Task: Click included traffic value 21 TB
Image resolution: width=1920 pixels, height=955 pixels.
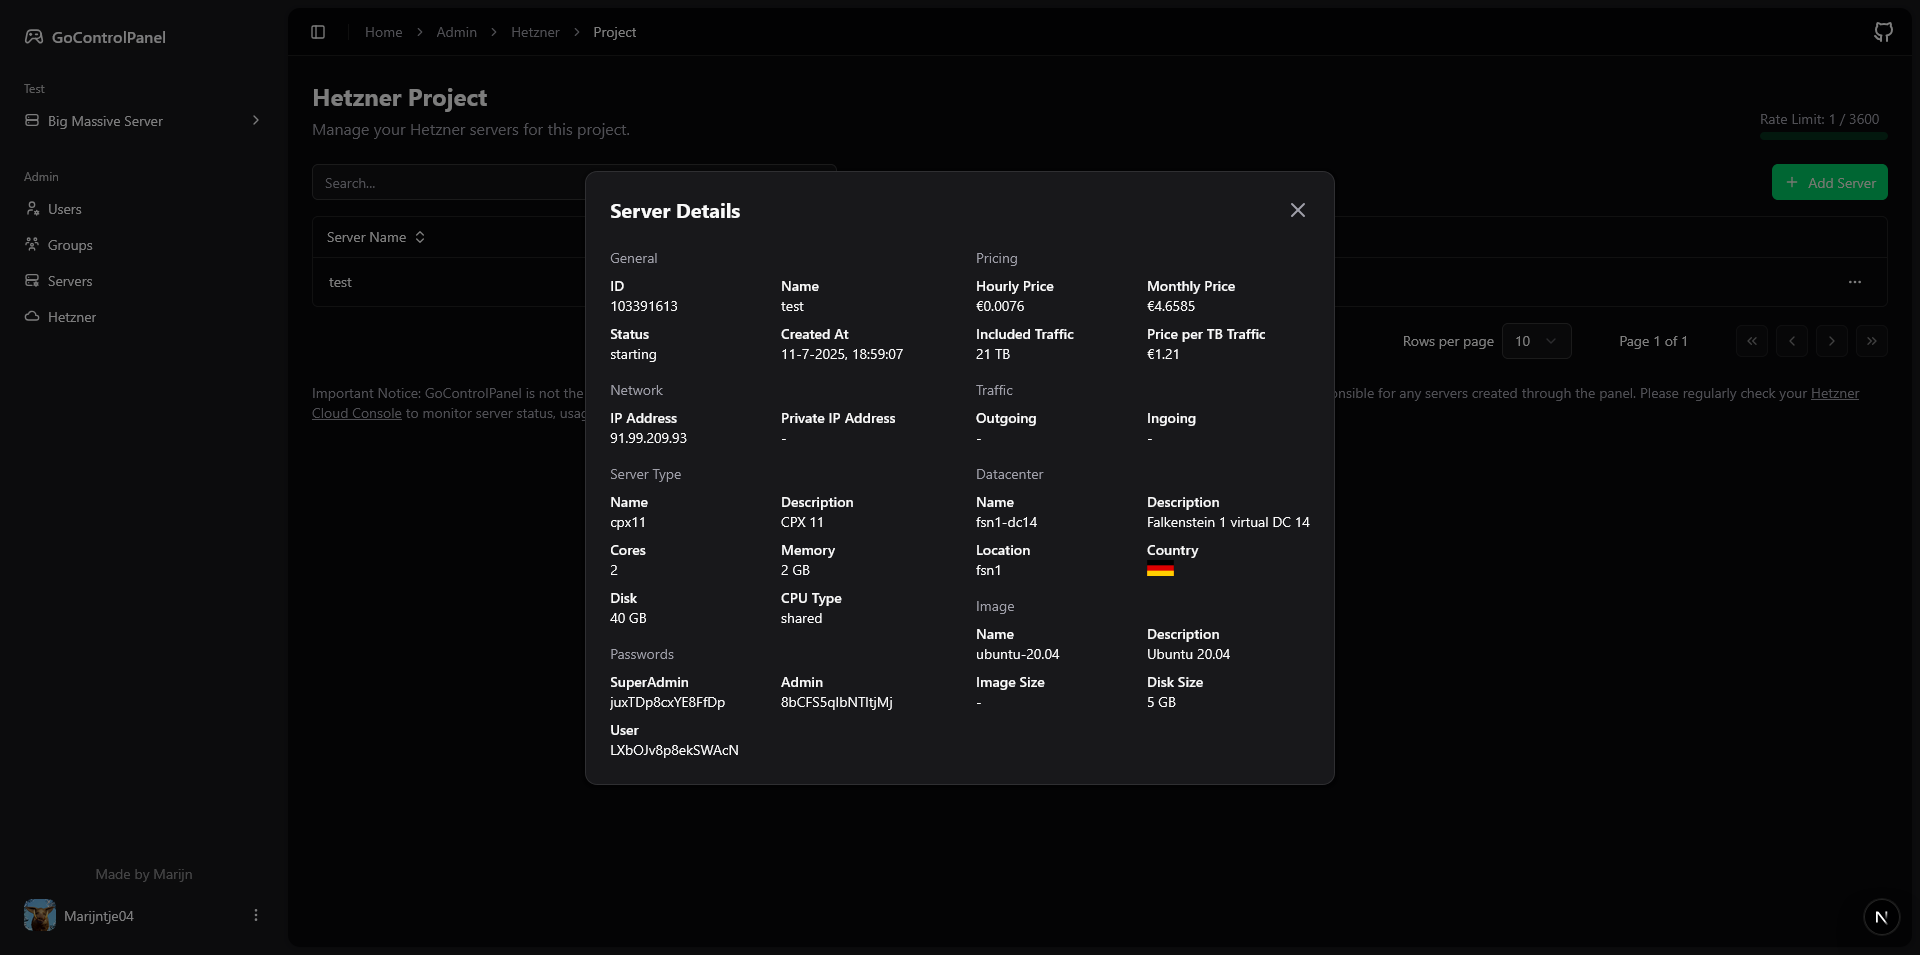Action: pyautogui.click(x=993, y=354)
